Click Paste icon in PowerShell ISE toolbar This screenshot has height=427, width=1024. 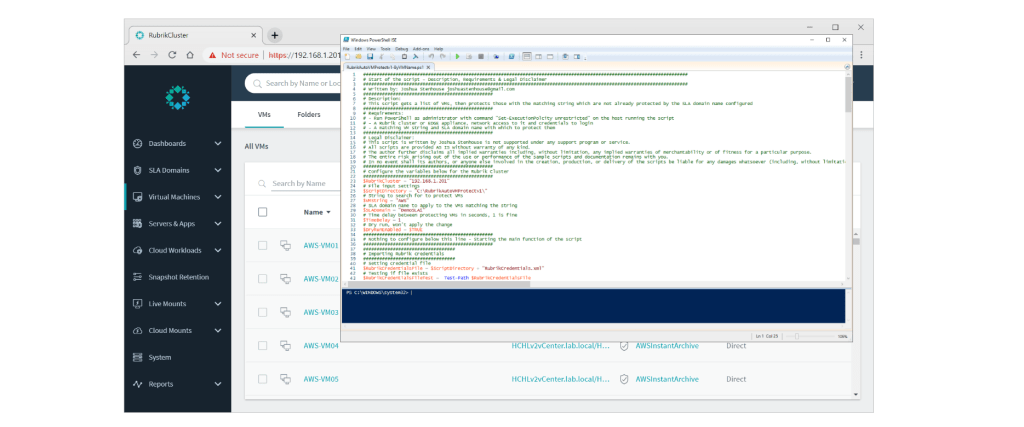point(404,57)
